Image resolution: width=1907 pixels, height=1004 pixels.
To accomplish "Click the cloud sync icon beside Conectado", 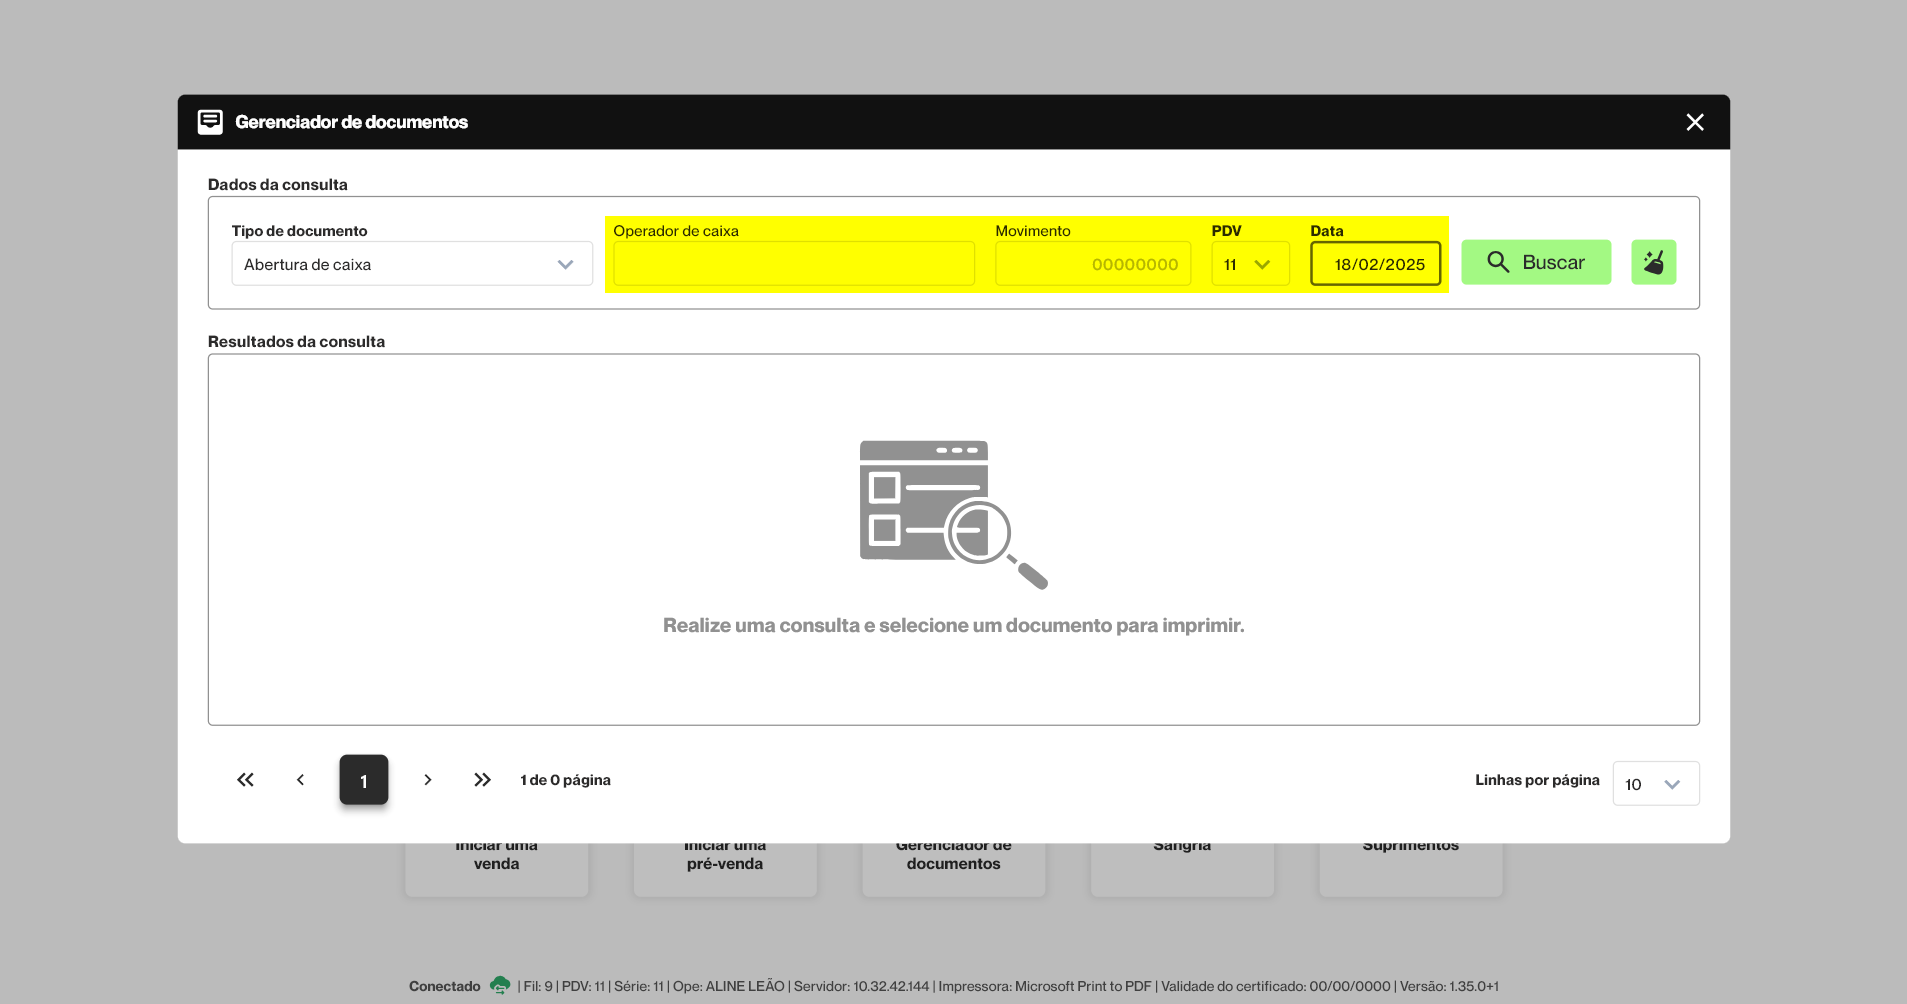I will [500, 986].
